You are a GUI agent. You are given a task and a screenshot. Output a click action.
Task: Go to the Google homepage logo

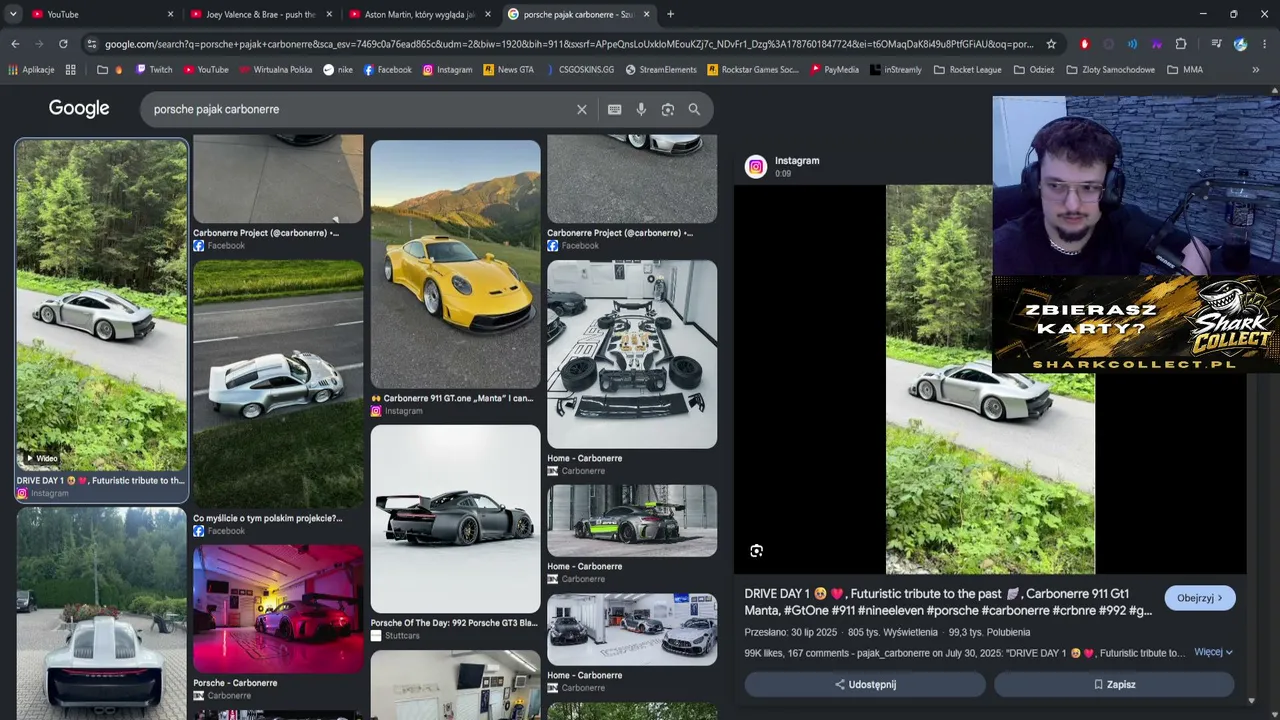79,109
